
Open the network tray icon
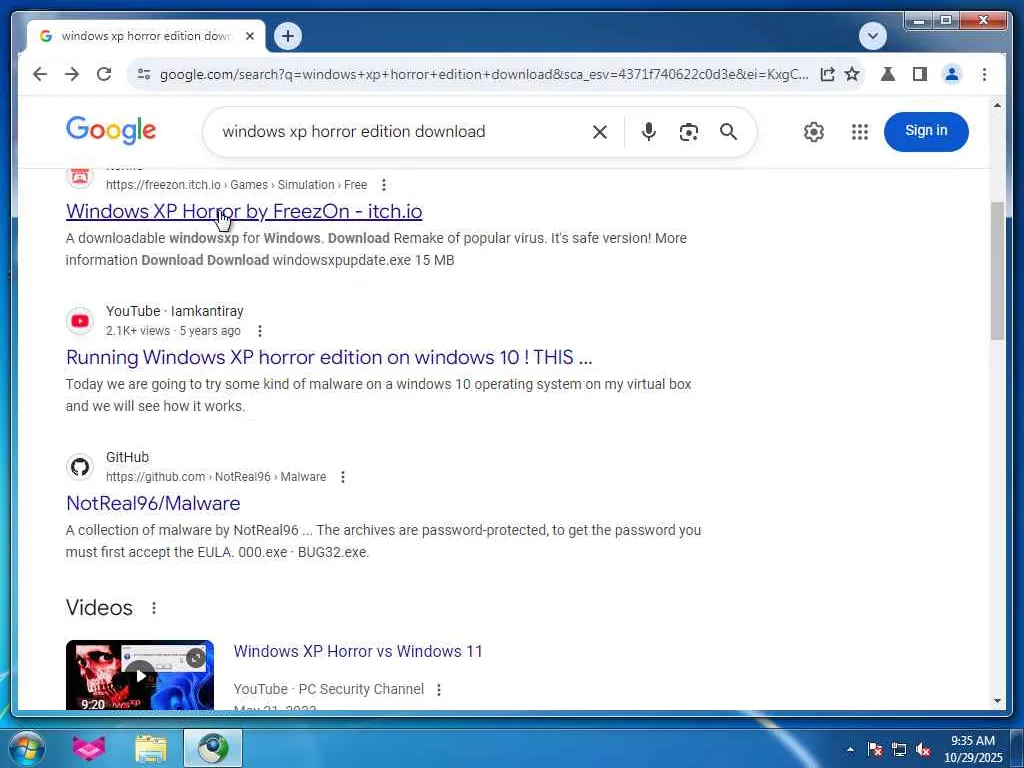[899, 749]
